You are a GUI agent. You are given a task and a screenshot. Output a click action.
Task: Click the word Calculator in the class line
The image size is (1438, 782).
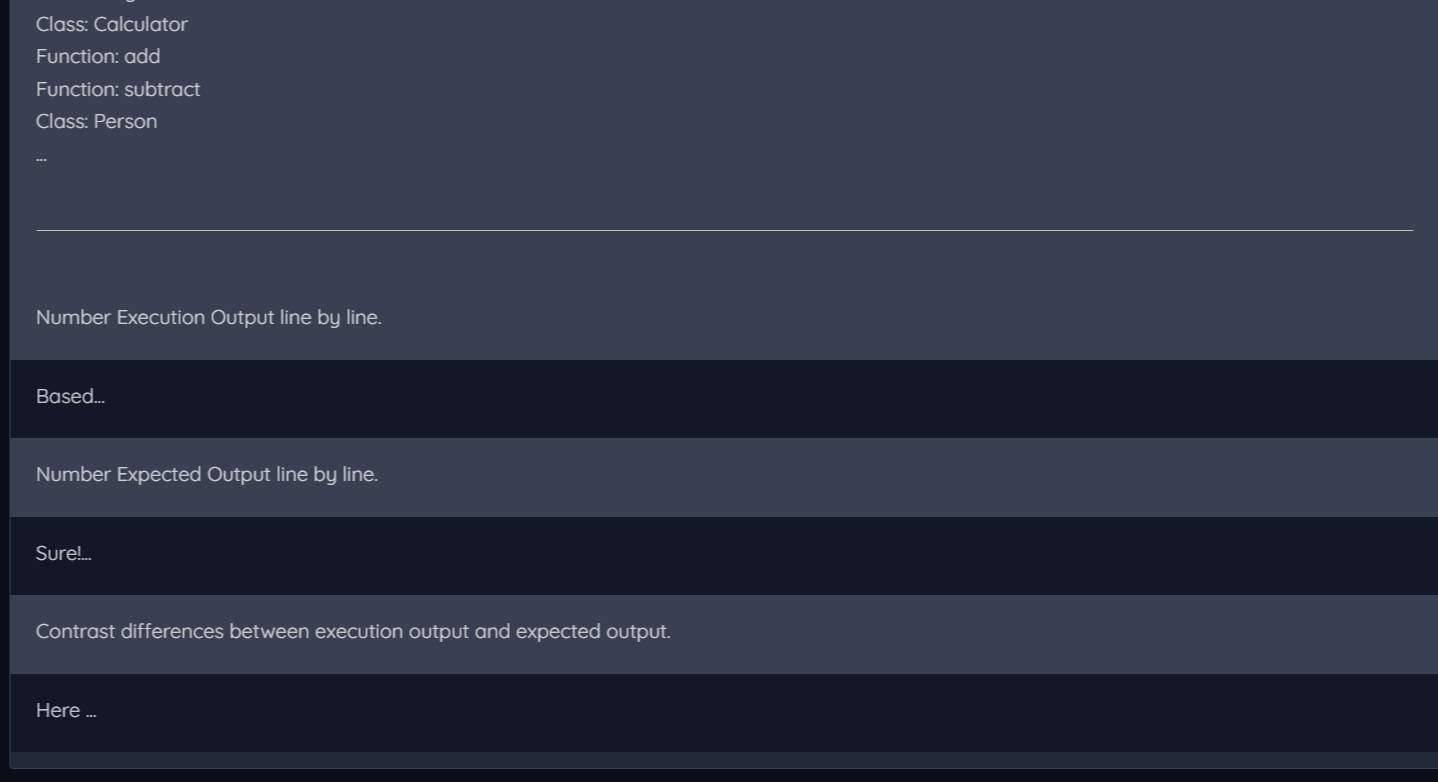coord(140,24)
